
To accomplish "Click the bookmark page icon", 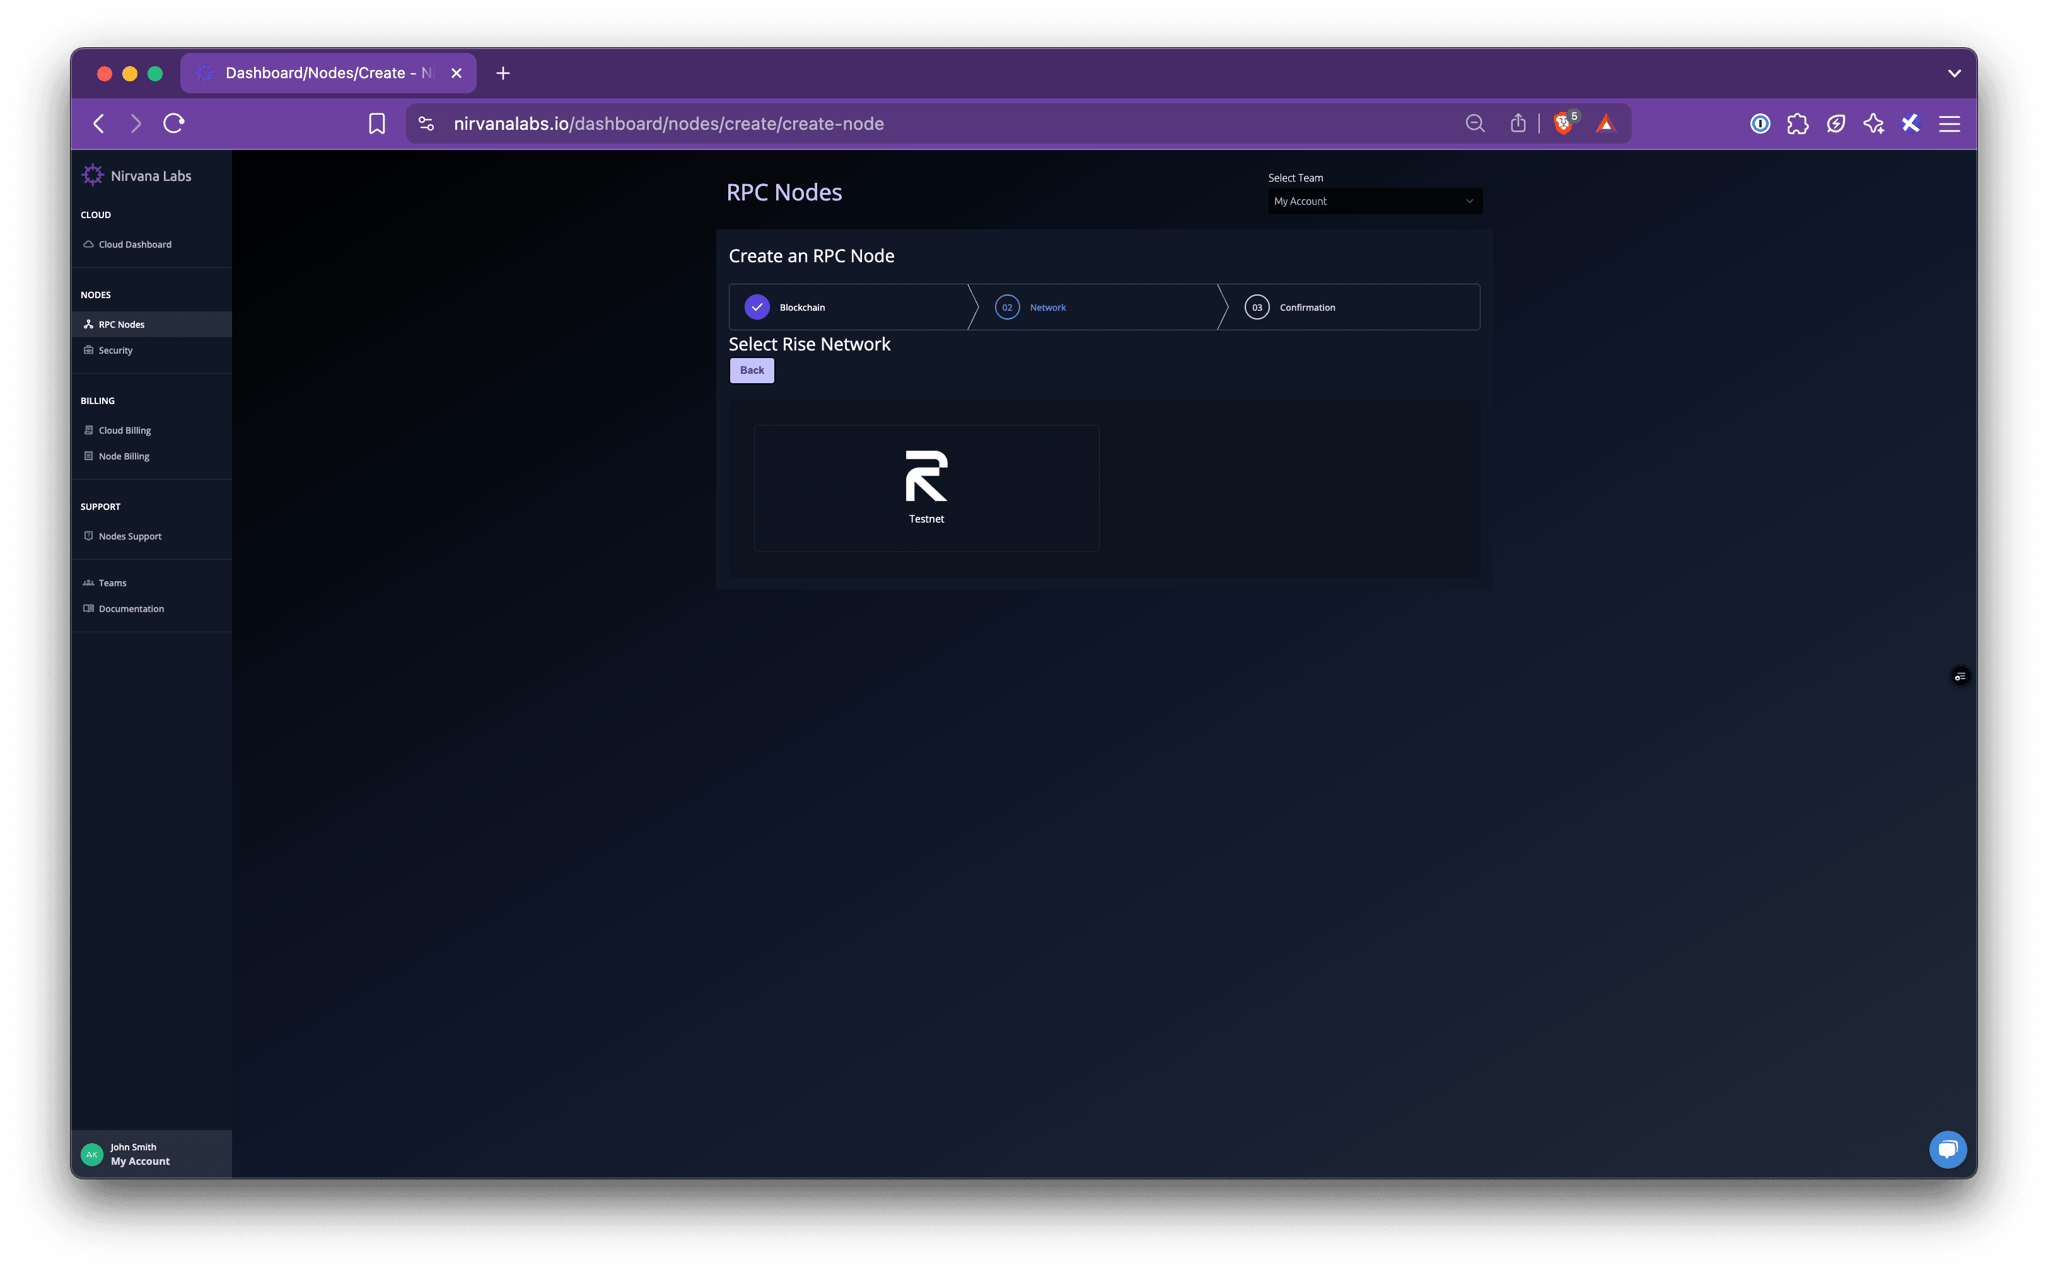I will click(376, 123).
